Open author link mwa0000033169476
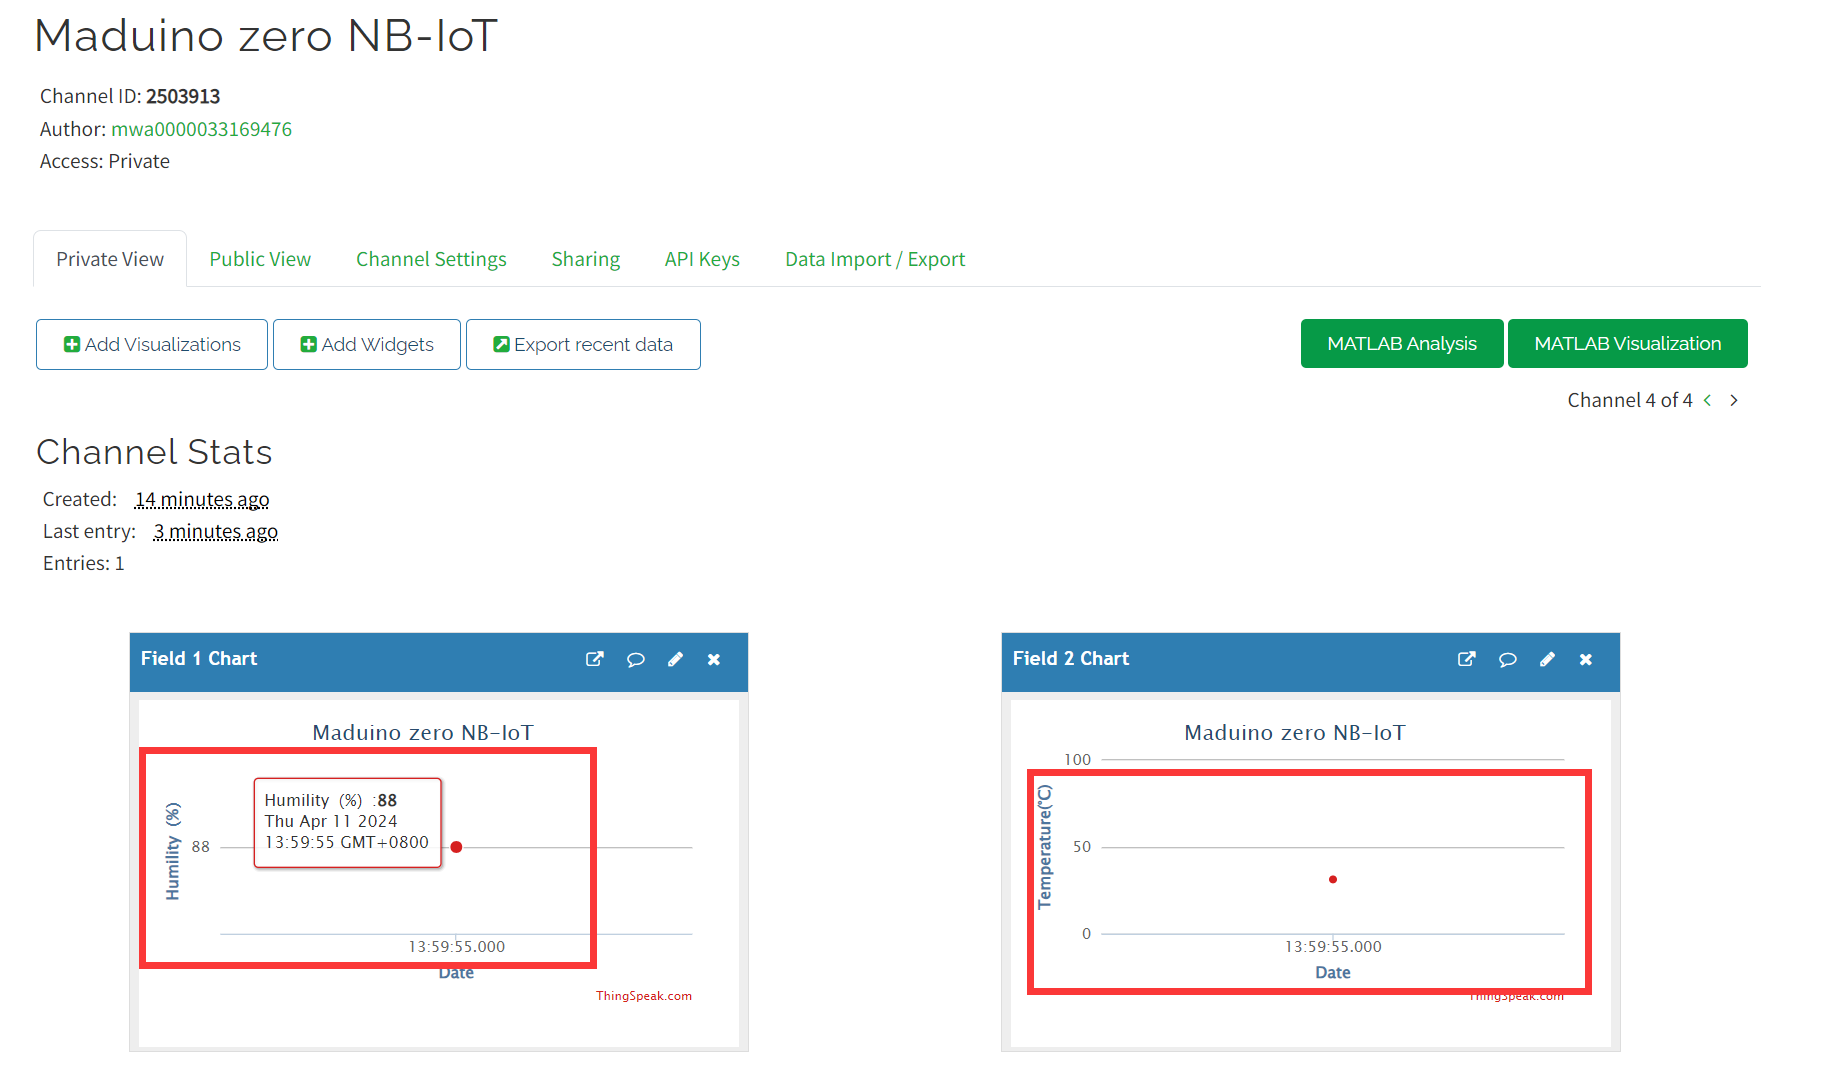The width and height of the screenshot is (1839, 1069). pyautogui.click(x=201, y=129)
